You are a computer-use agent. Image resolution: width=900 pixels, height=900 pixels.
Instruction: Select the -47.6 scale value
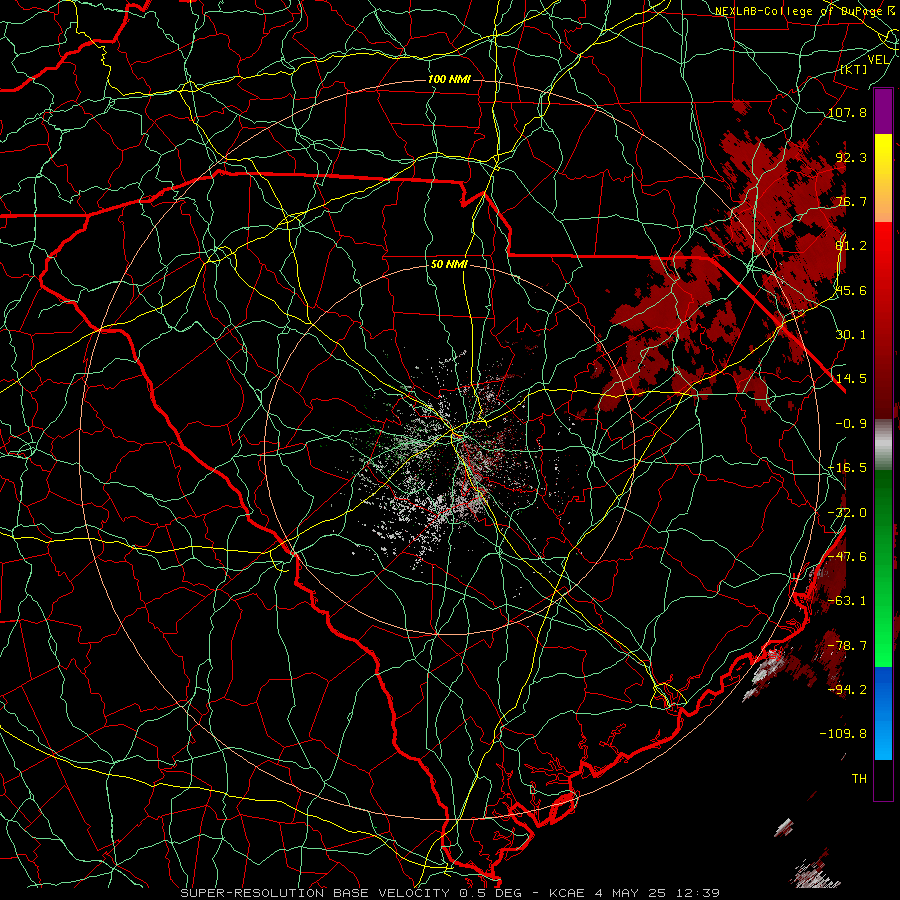(847, 557)
